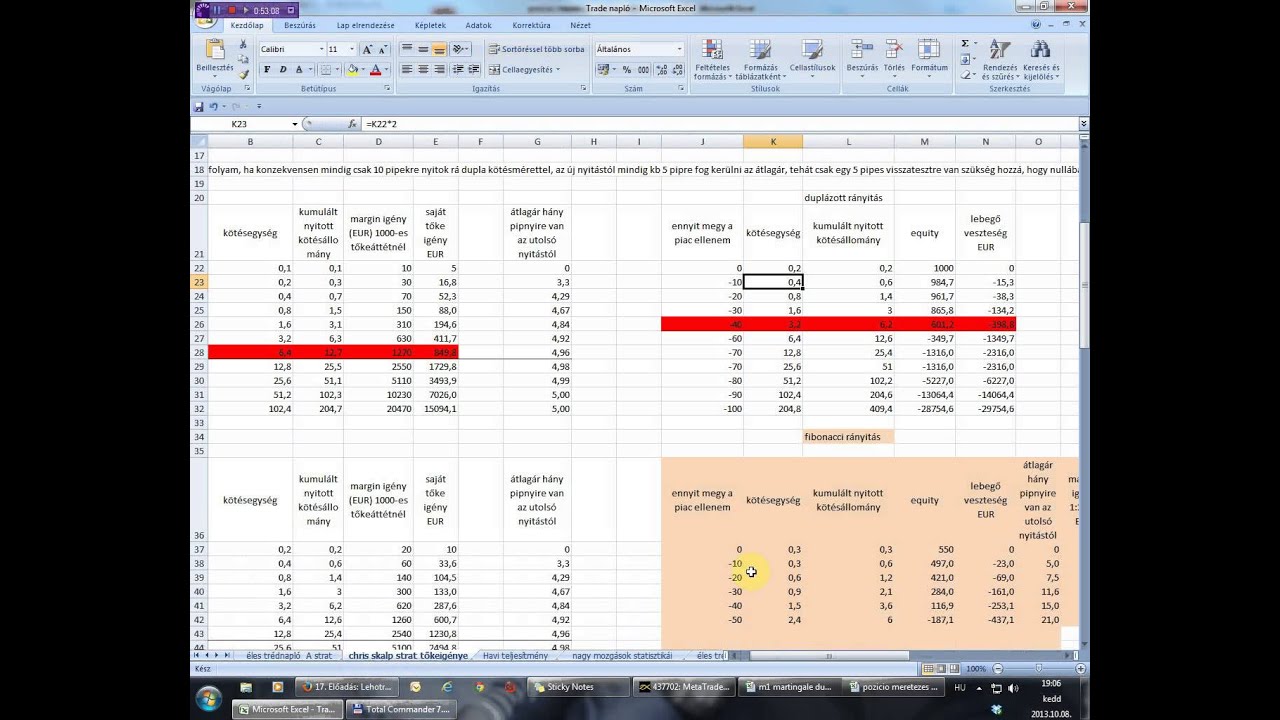
Task: Open the Általános number format dropdown
Action: (x=679, y=49)
